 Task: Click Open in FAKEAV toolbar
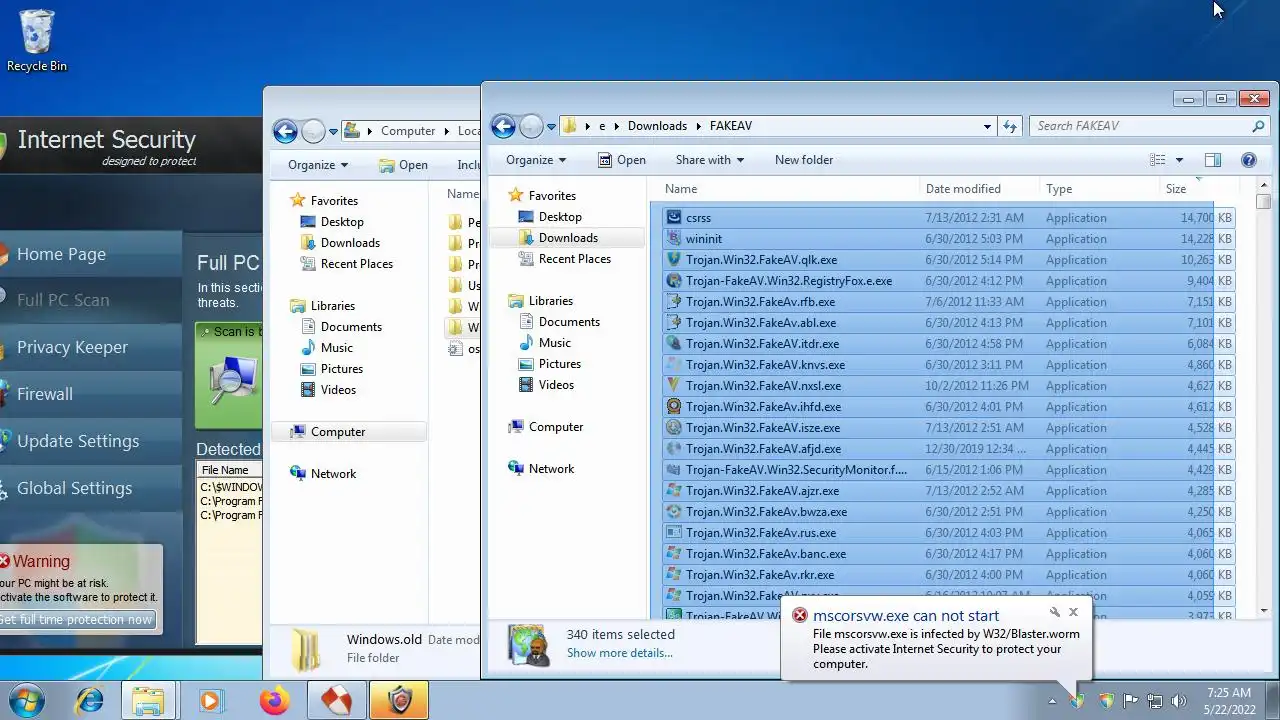621,160
